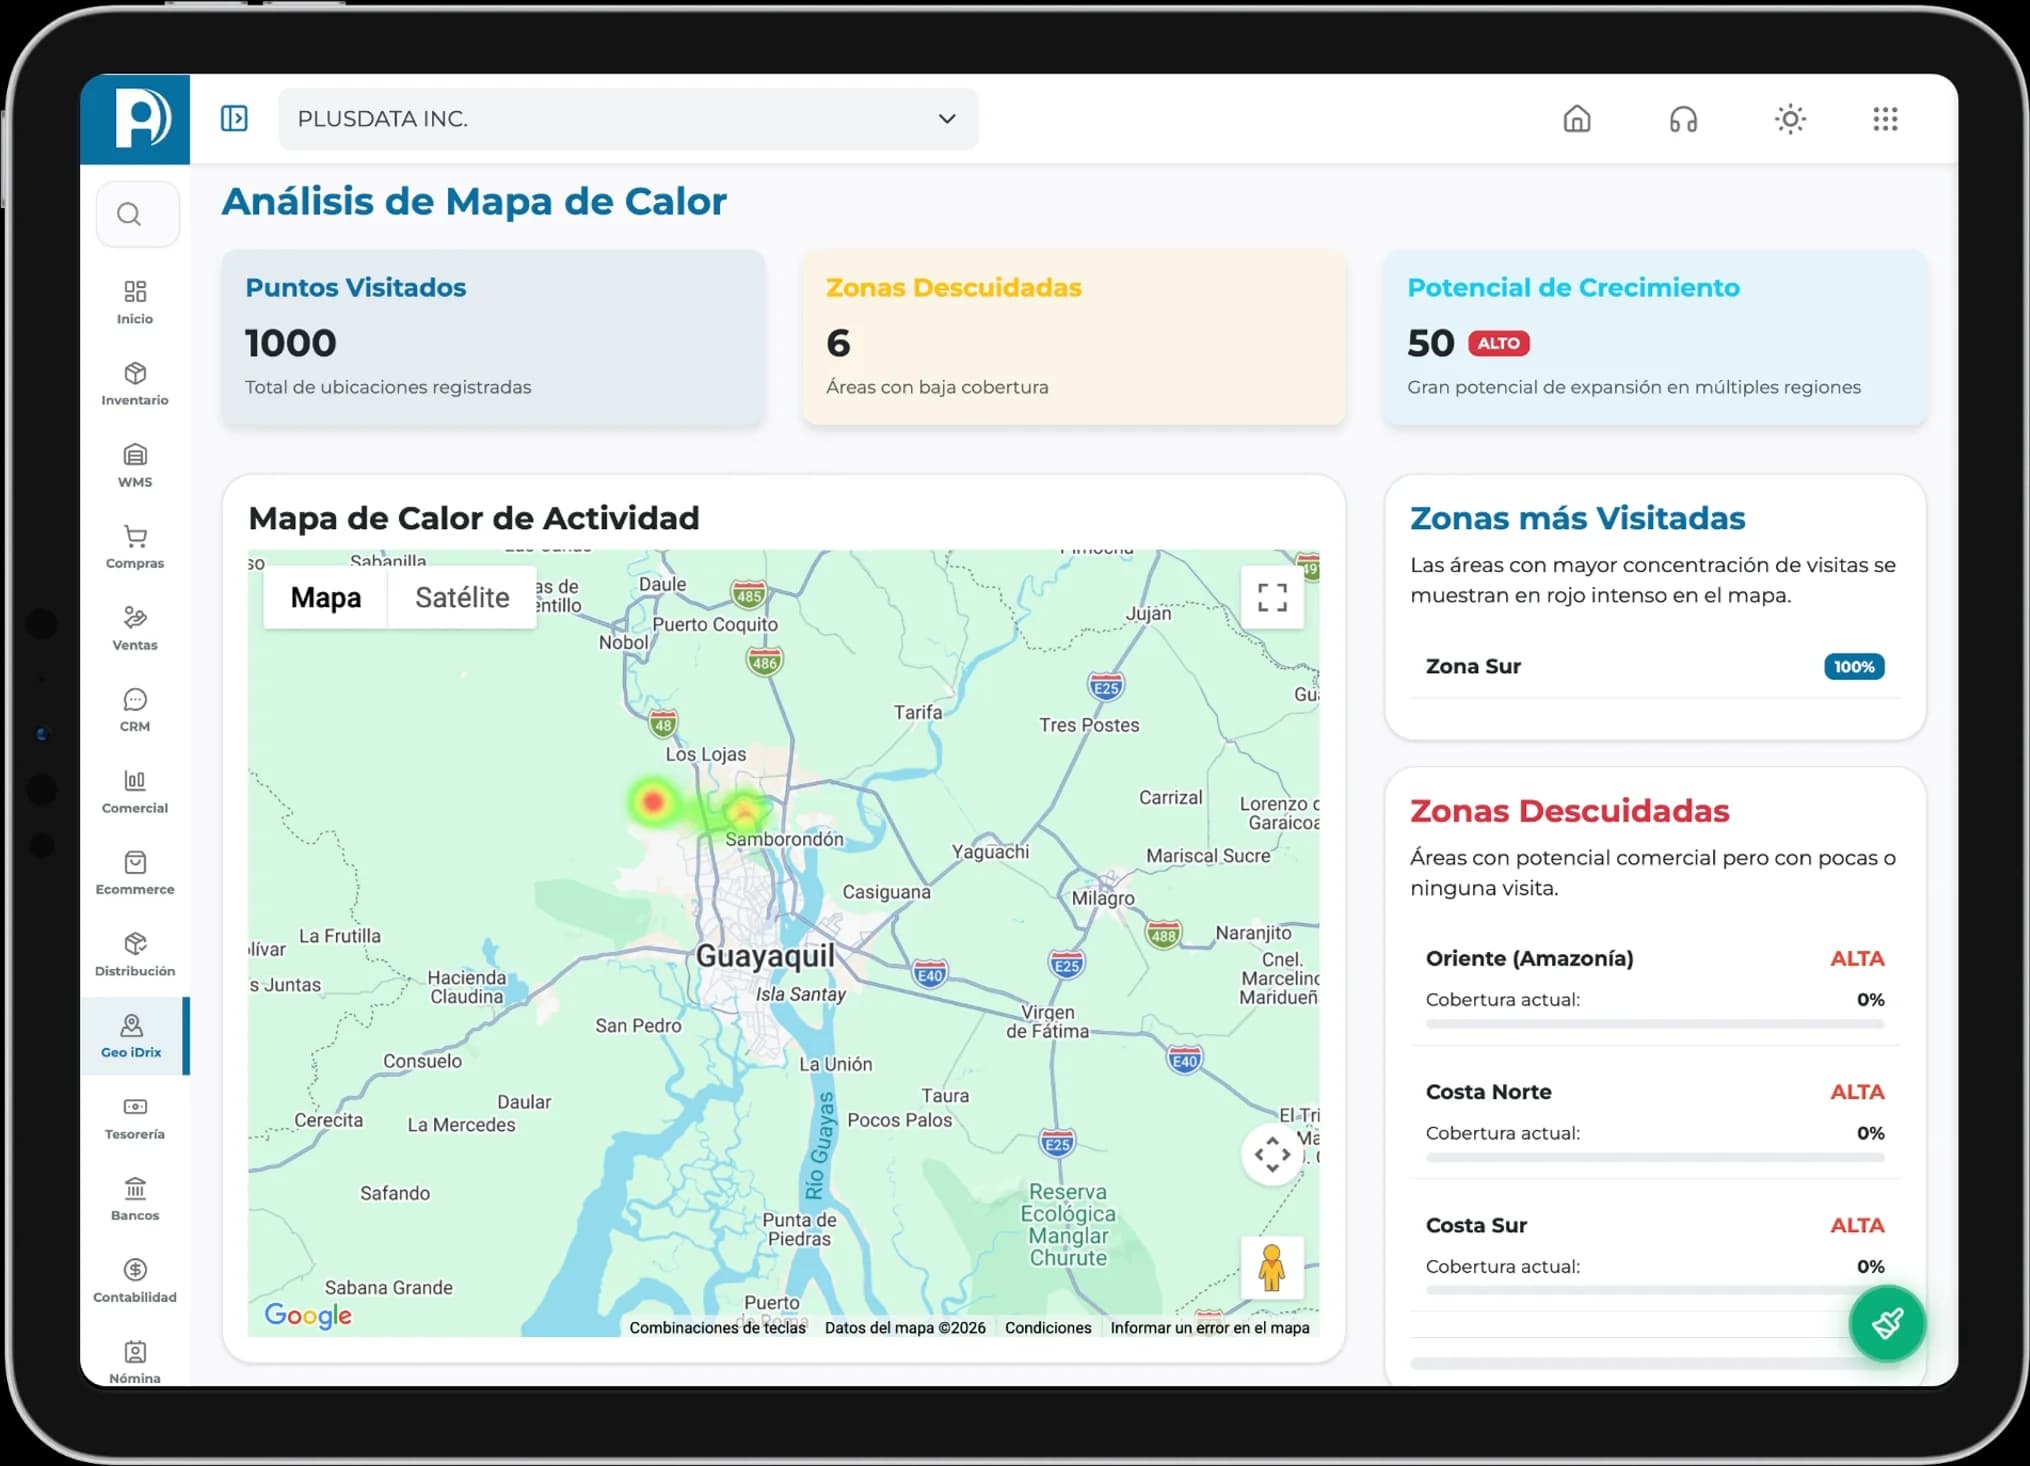
Task: Click Oriente (Amazonía) coverage progress bar
Action: click(1654, 1024)
